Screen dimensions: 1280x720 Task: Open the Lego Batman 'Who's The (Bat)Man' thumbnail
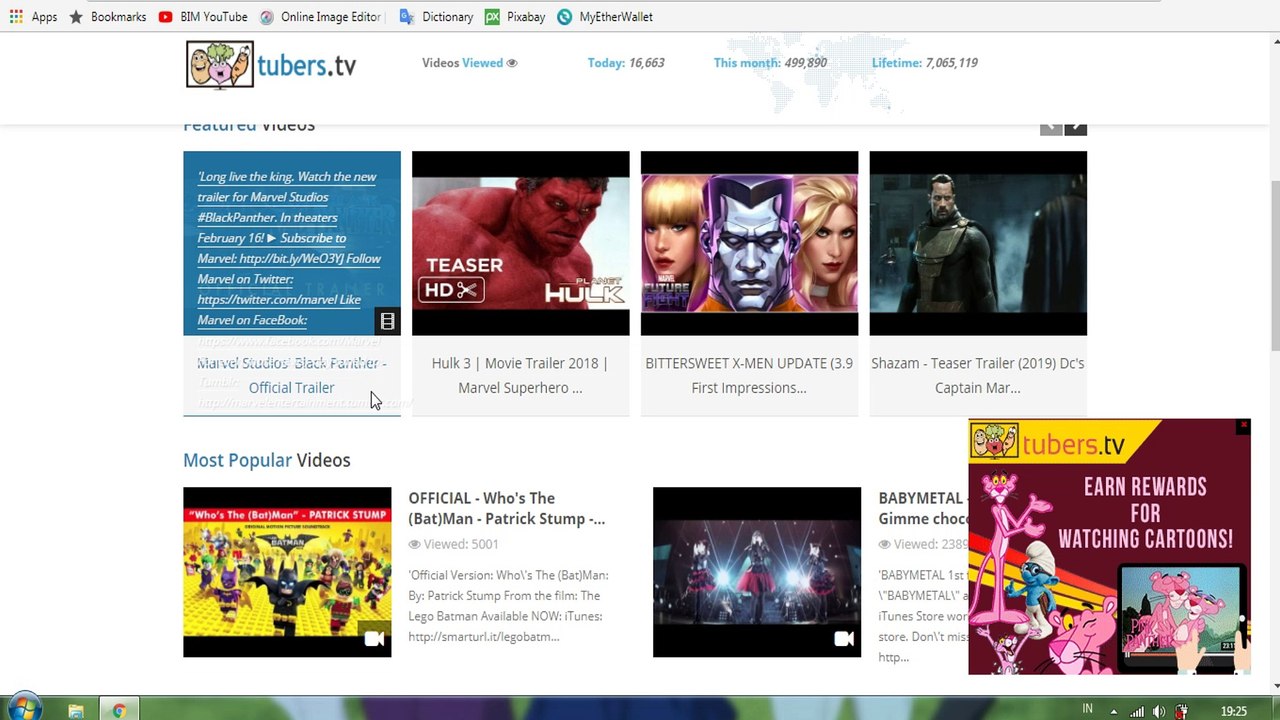287,572
